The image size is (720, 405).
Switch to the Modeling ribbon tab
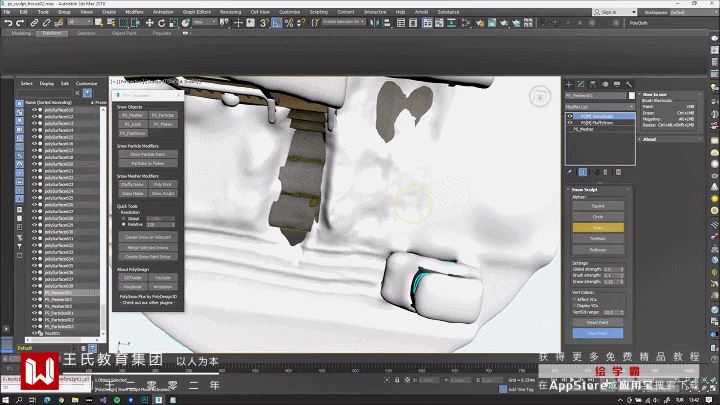click(x=21, y=33)
